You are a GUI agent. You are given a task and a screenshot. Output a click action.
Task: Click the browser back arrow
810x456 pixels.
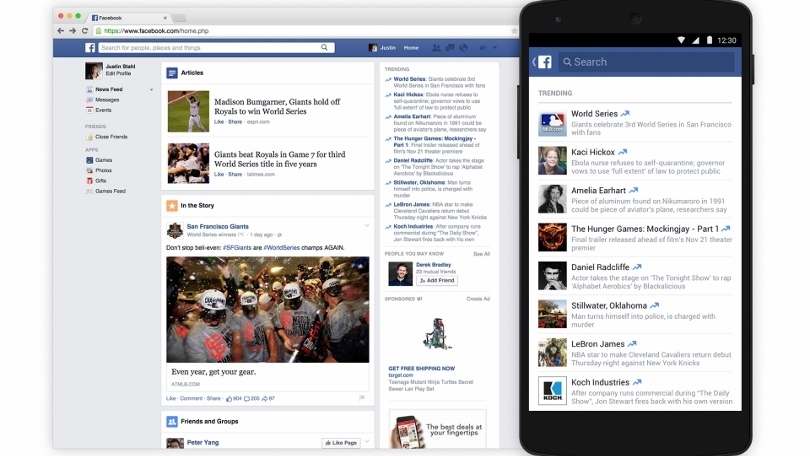[62, 31]
